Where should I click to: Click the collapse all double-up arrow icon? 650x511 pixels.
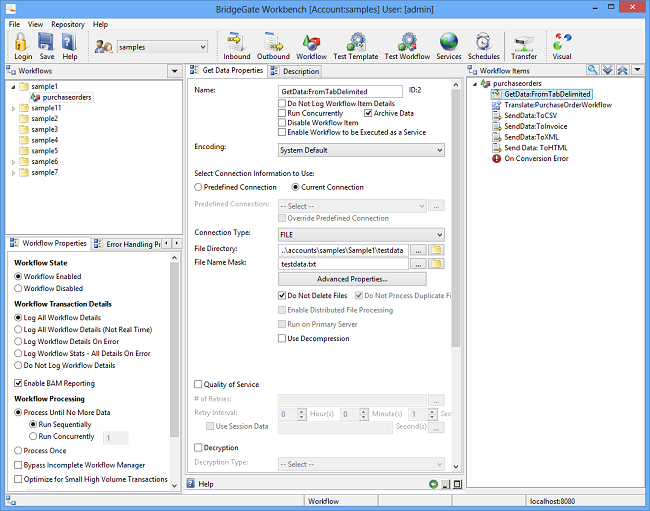click(x=622, y=70)
